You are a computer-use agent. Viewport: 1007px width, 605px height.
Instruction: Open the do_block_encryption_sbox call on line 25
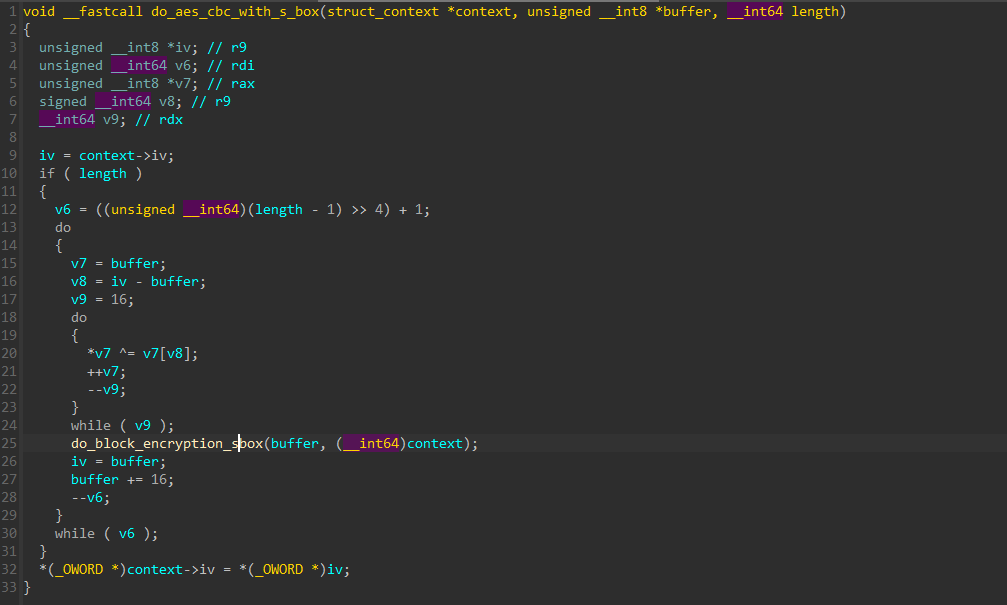[166, 443]
